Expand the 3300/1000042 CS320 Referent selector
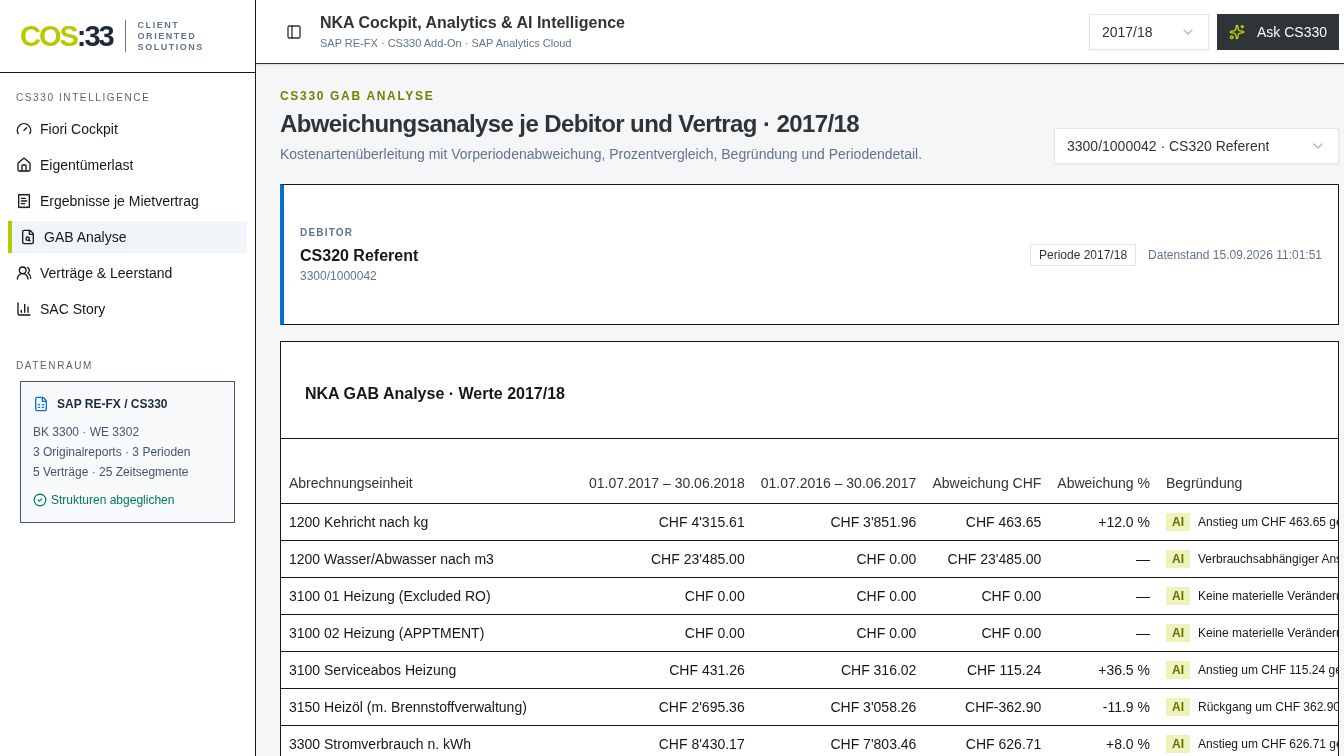 1196,146
